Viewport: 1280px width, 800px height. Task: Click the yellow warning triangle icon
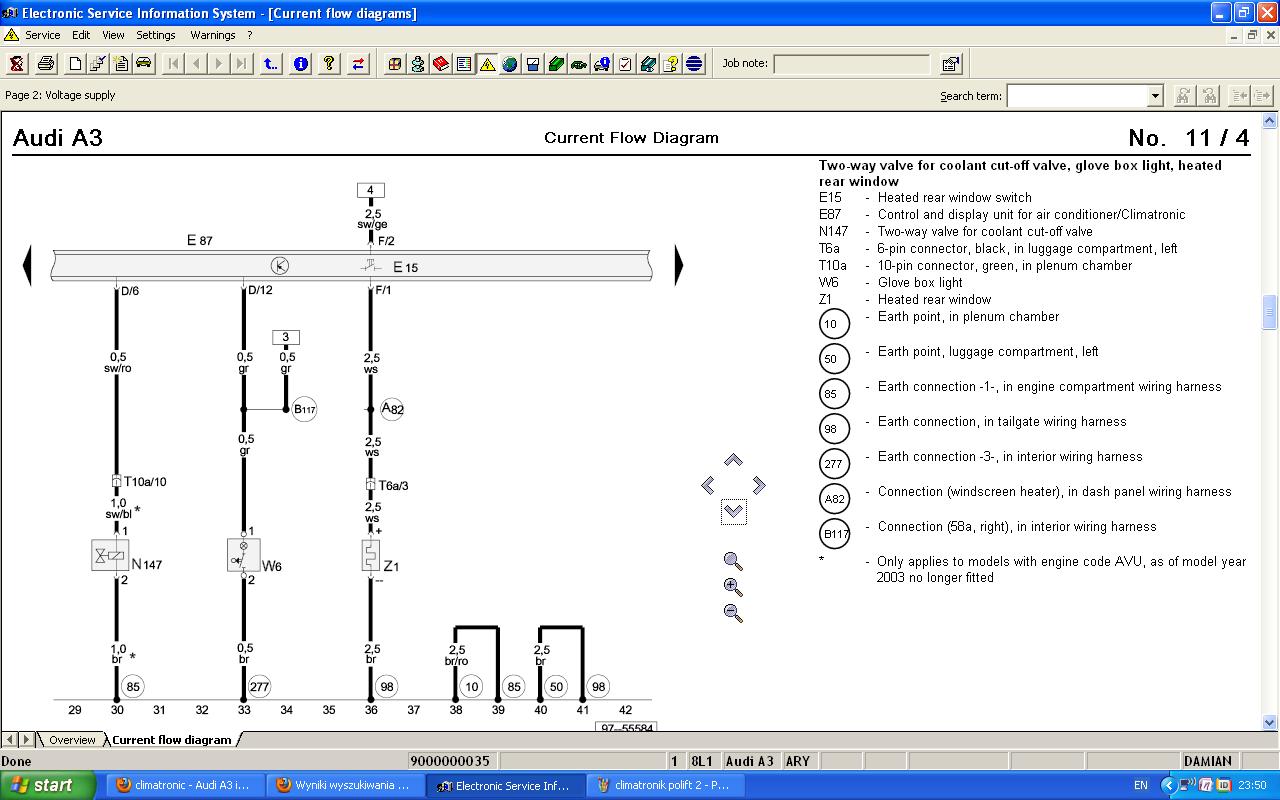(x=487, y=64)
